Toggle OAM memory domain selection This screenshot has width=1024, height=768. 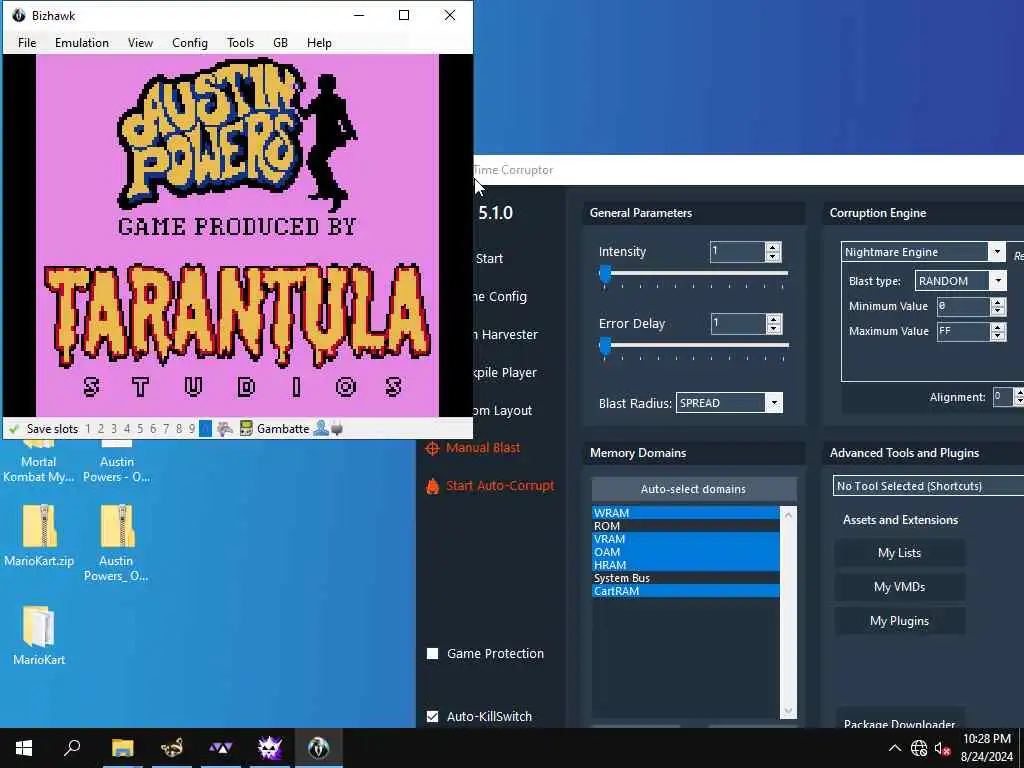click(686, 552)
